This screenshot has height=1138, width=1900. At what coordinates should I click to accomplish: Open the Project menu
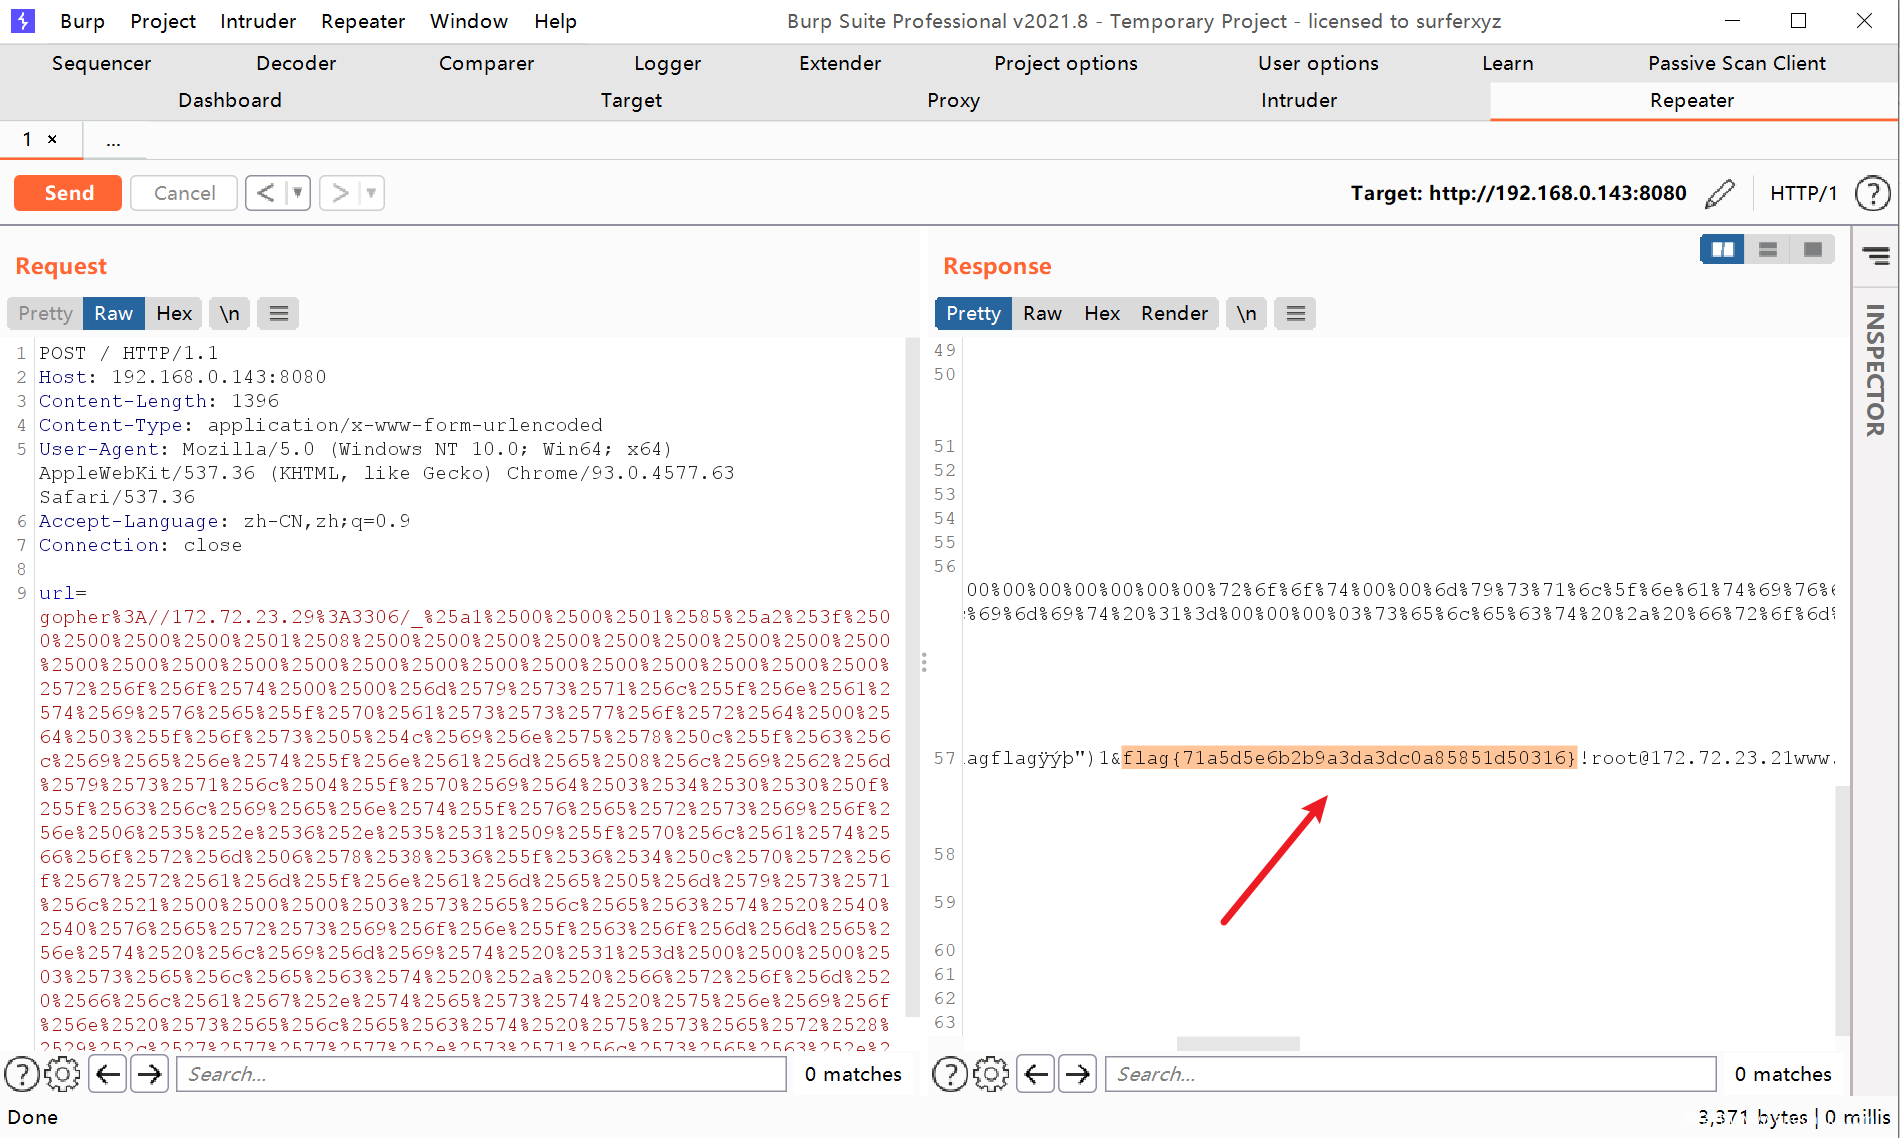point(163,21)
